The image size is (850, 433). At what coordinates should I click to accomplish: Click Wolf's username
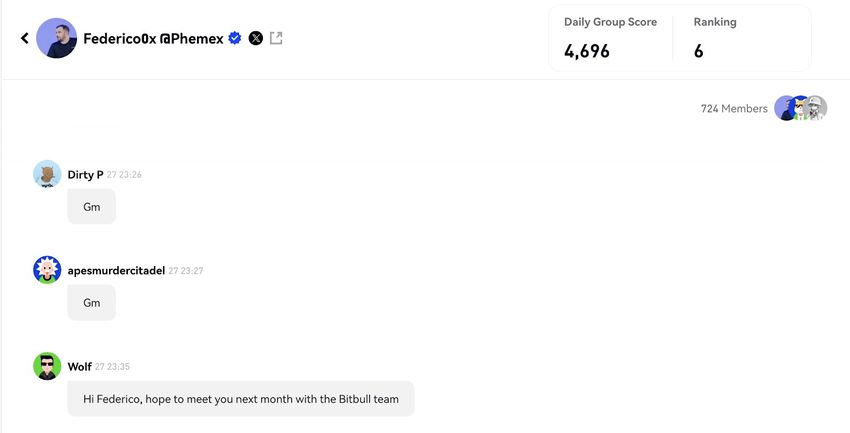click(79, 367)
